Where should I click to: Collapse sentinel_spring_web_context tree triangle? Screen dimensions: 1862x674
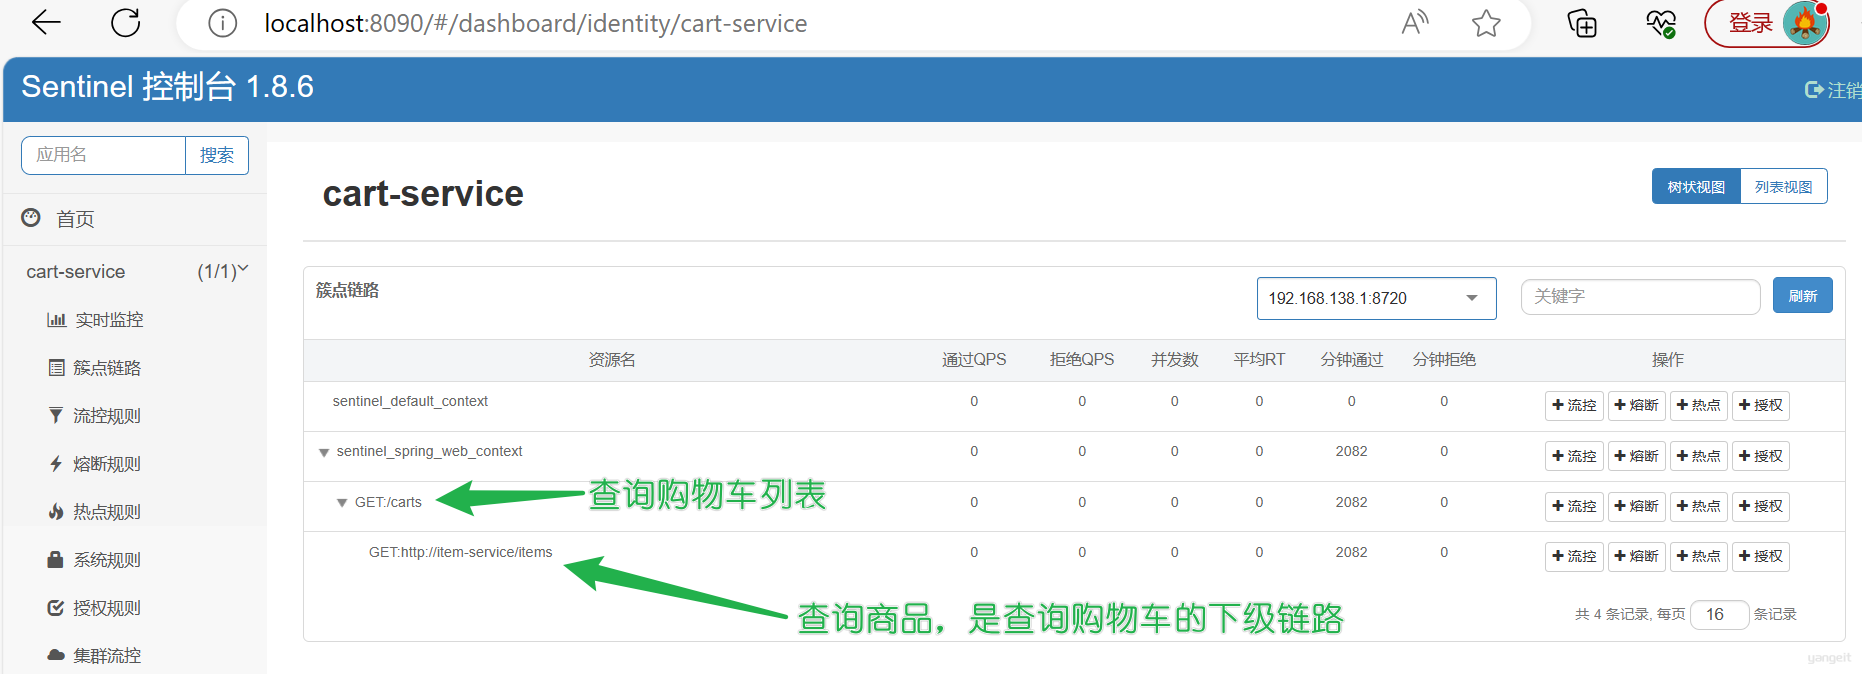tap(324, 453)
